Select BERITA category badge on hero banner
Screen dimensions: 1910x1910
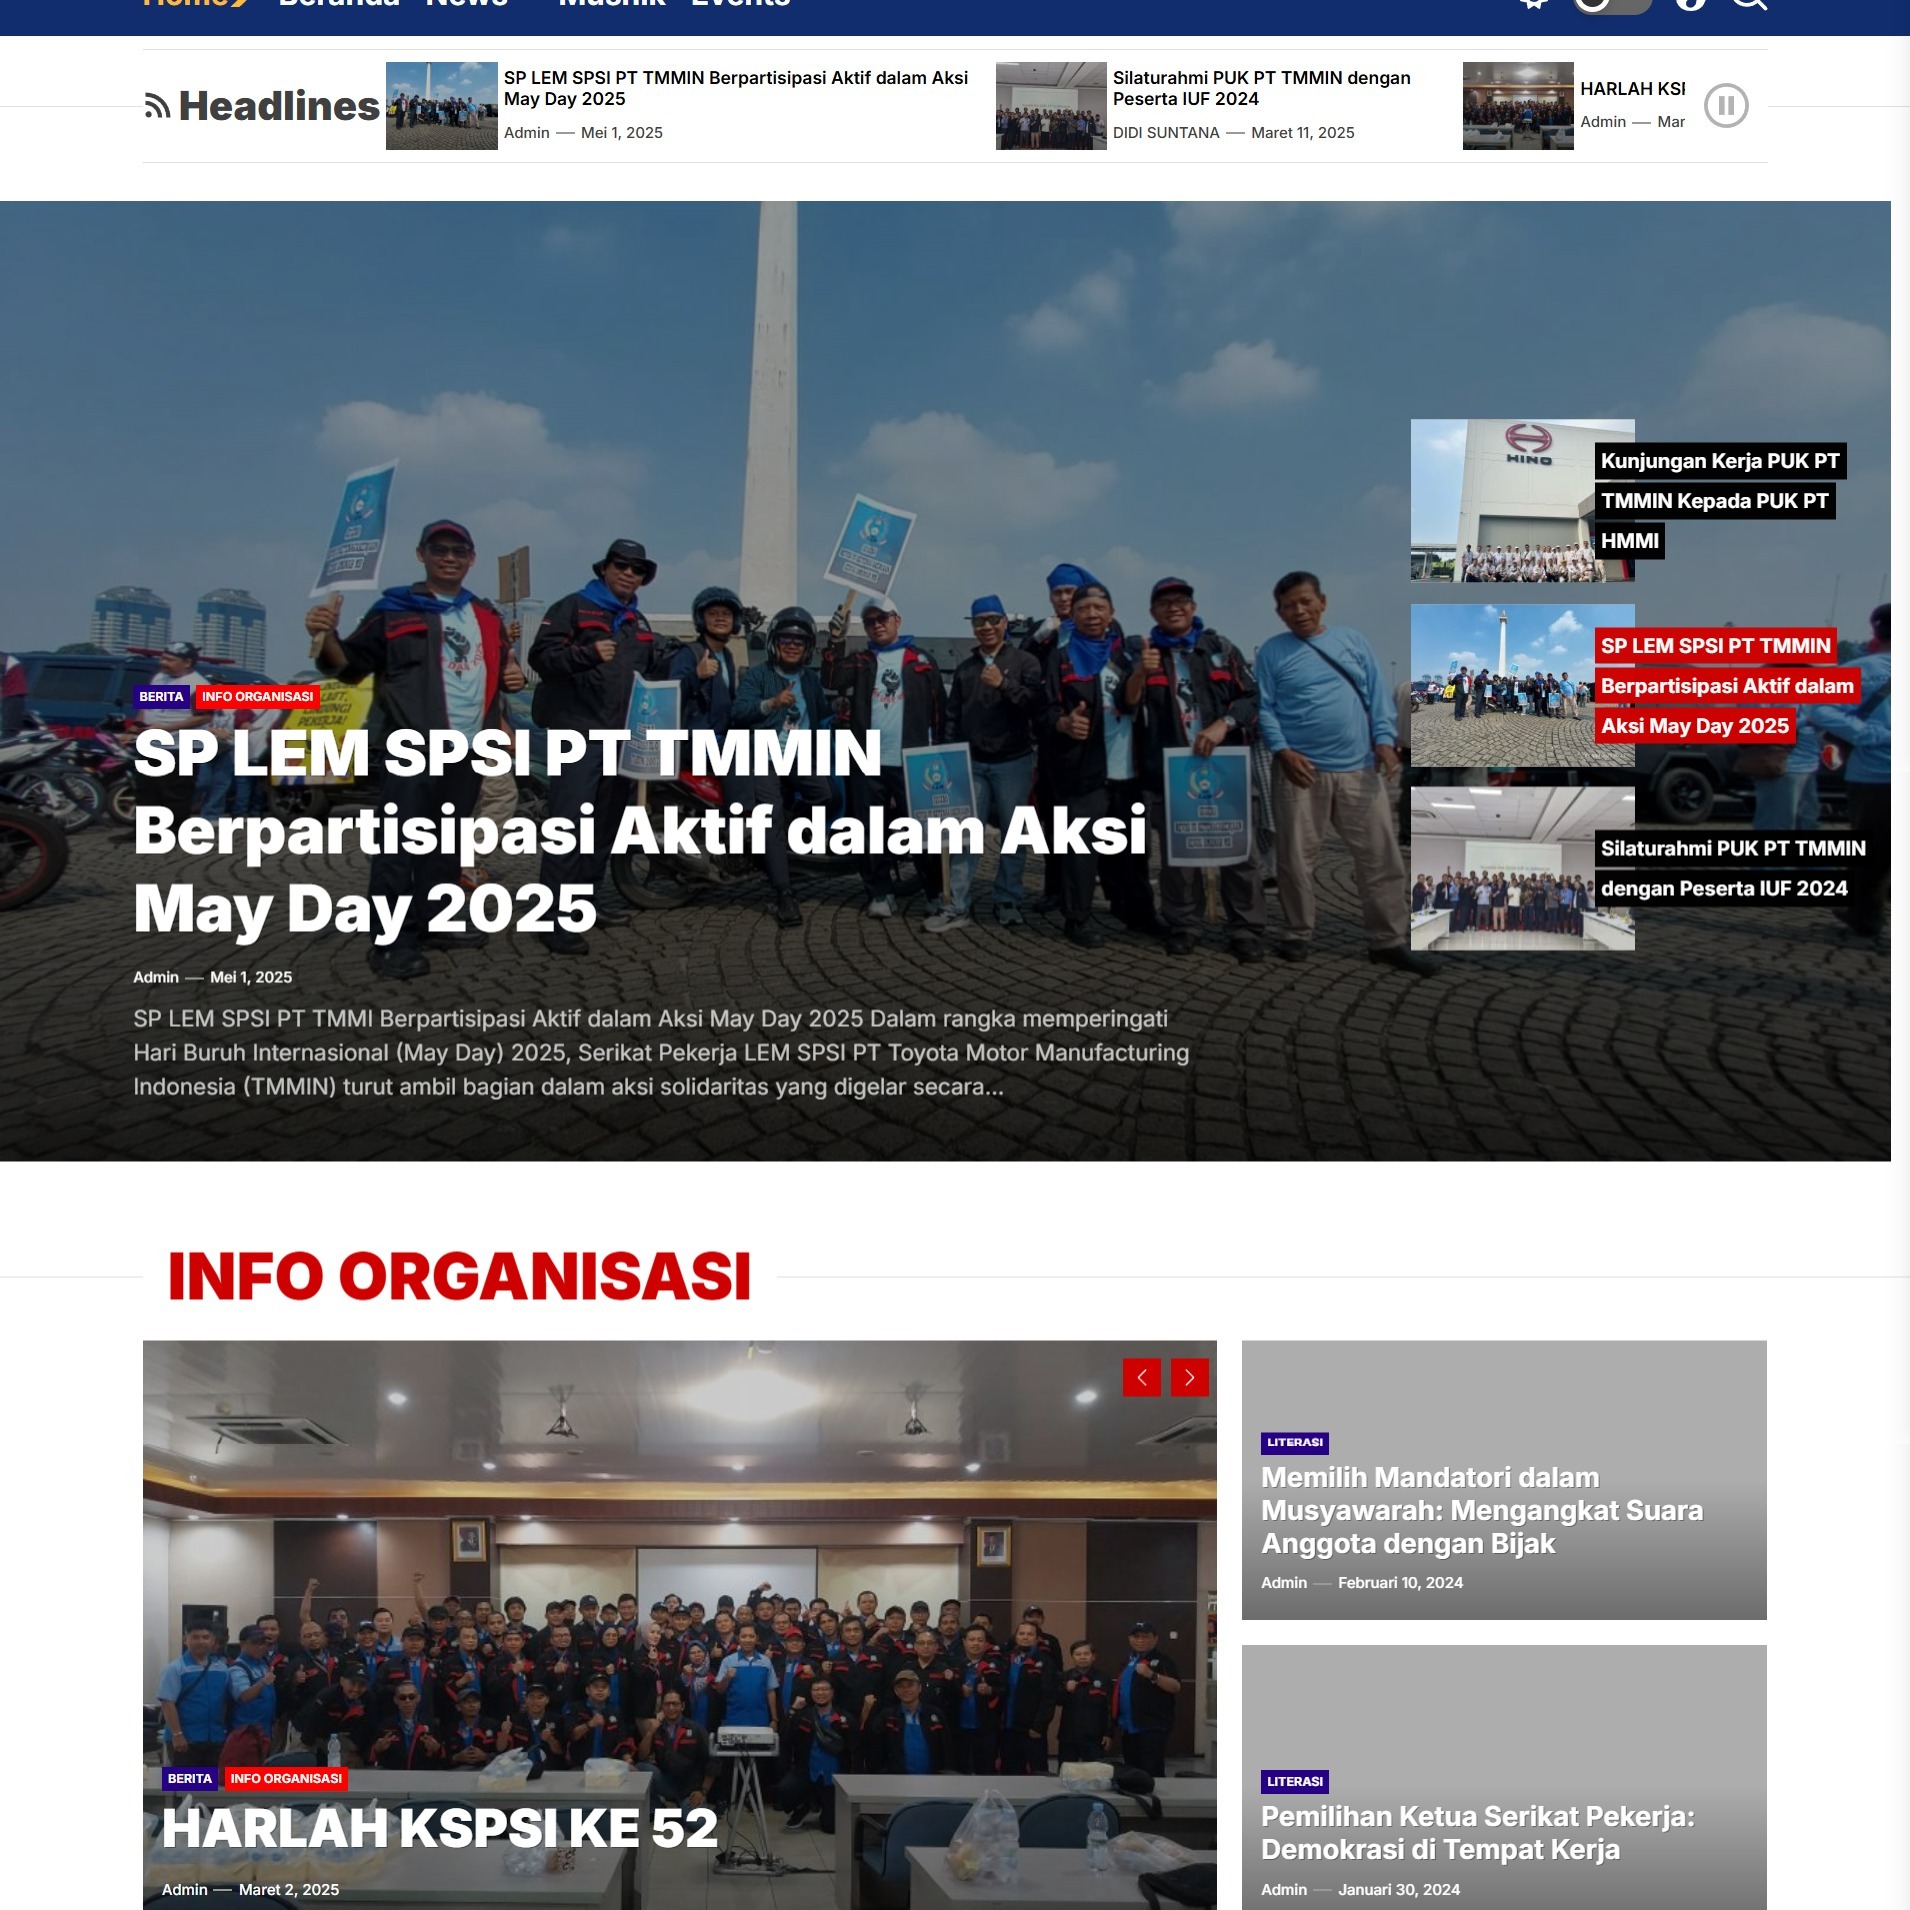click(x=161, y=697)
